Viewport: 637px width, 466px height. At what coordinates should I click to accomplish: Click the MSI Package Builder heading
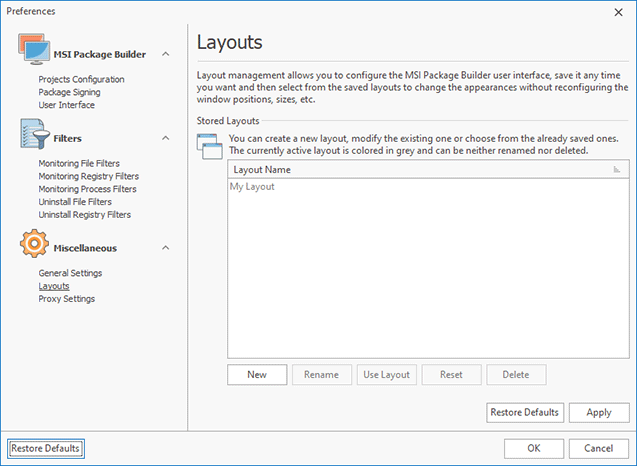100,54
